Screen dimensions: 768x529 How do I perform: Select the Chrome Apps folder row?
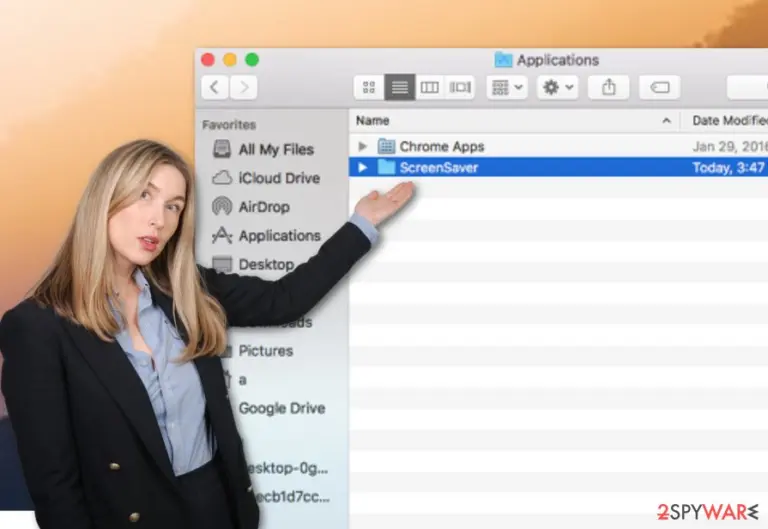coord(558,146)
